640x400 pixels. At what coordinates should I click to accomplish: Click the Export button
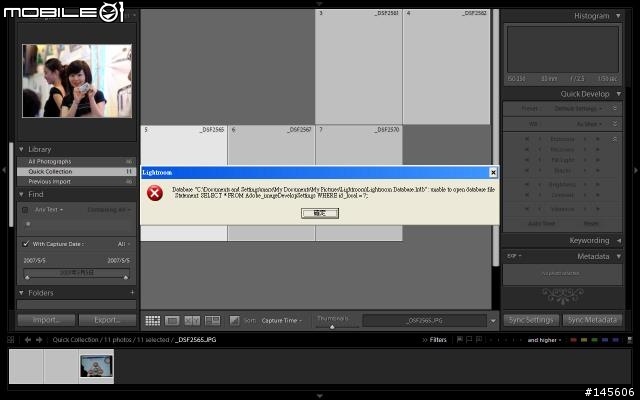[x=107, y=320]
